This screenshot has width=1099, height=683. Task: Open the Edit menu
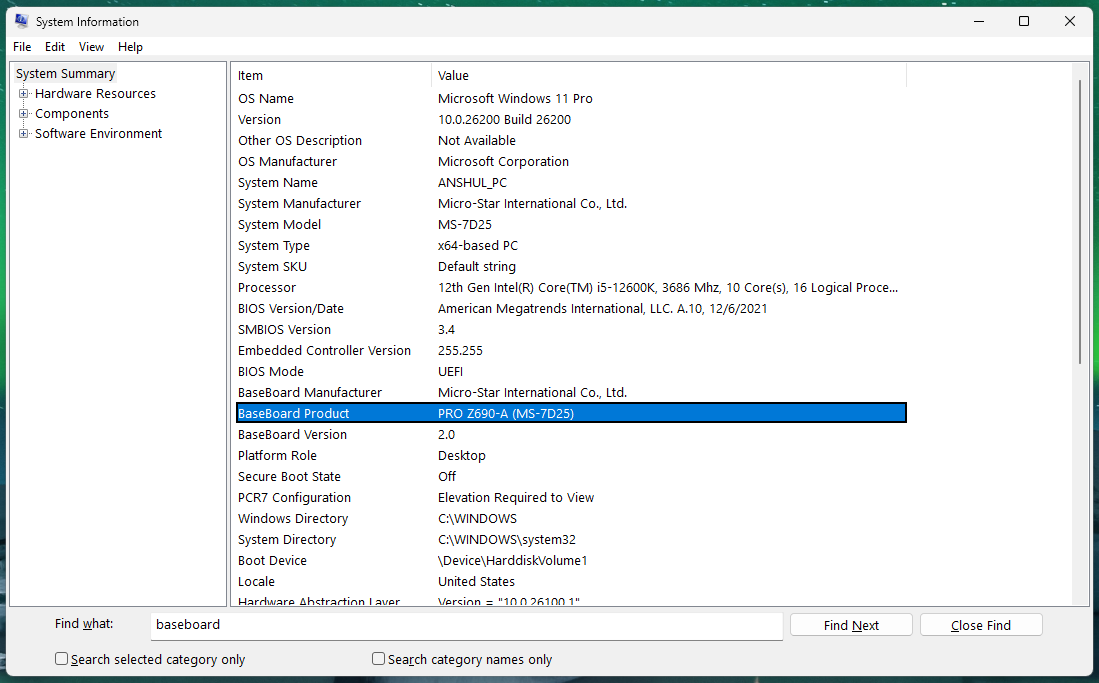pos(55,47)
